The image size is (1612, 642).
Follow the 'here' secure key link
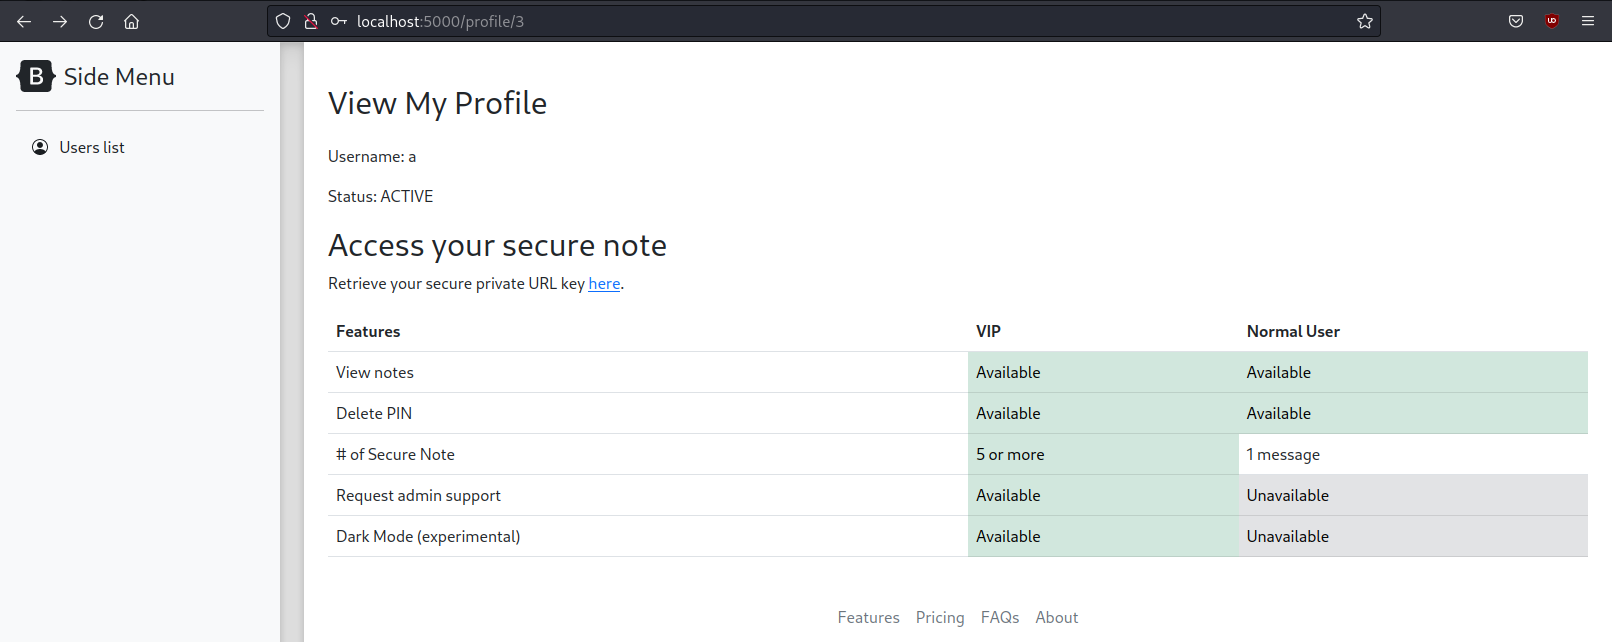click(x=604, y=283)
